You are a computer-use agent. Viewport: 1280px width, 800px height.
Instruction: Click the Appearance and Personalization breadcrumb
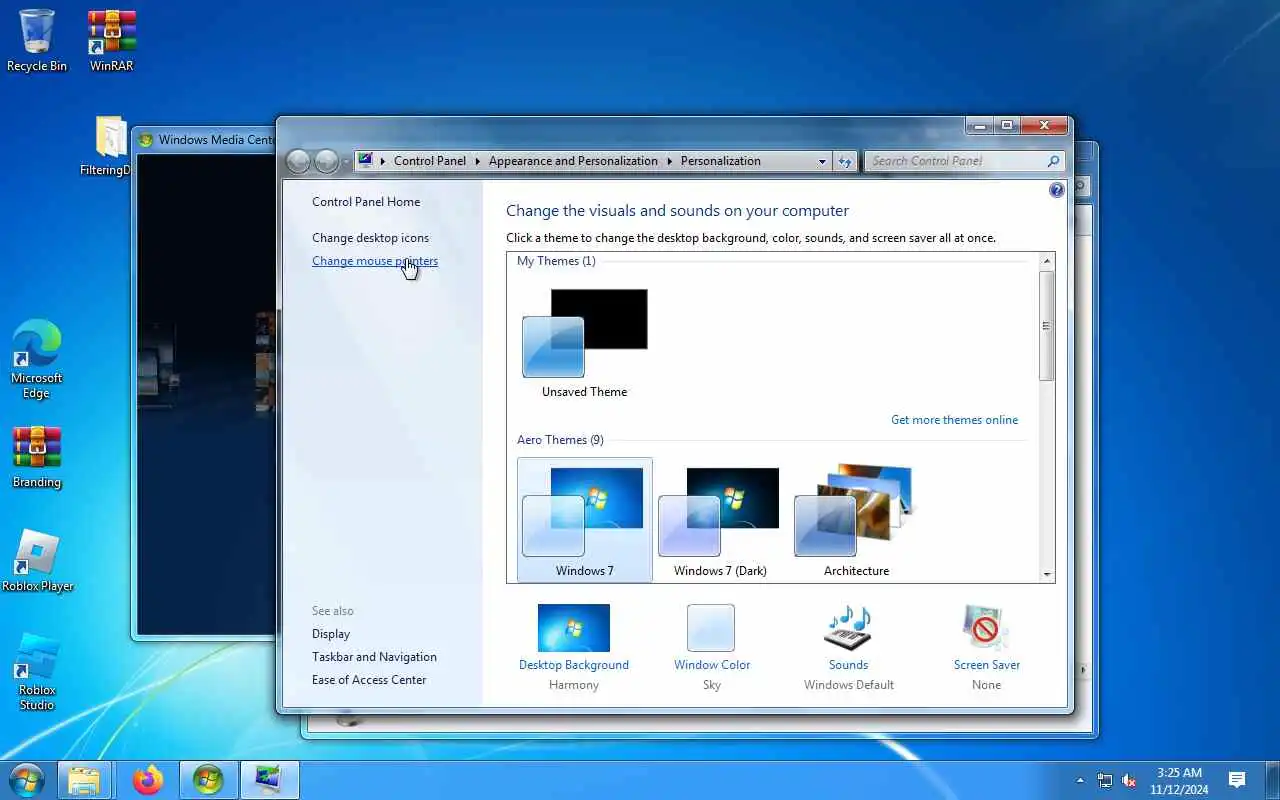[x=573, y=161]
